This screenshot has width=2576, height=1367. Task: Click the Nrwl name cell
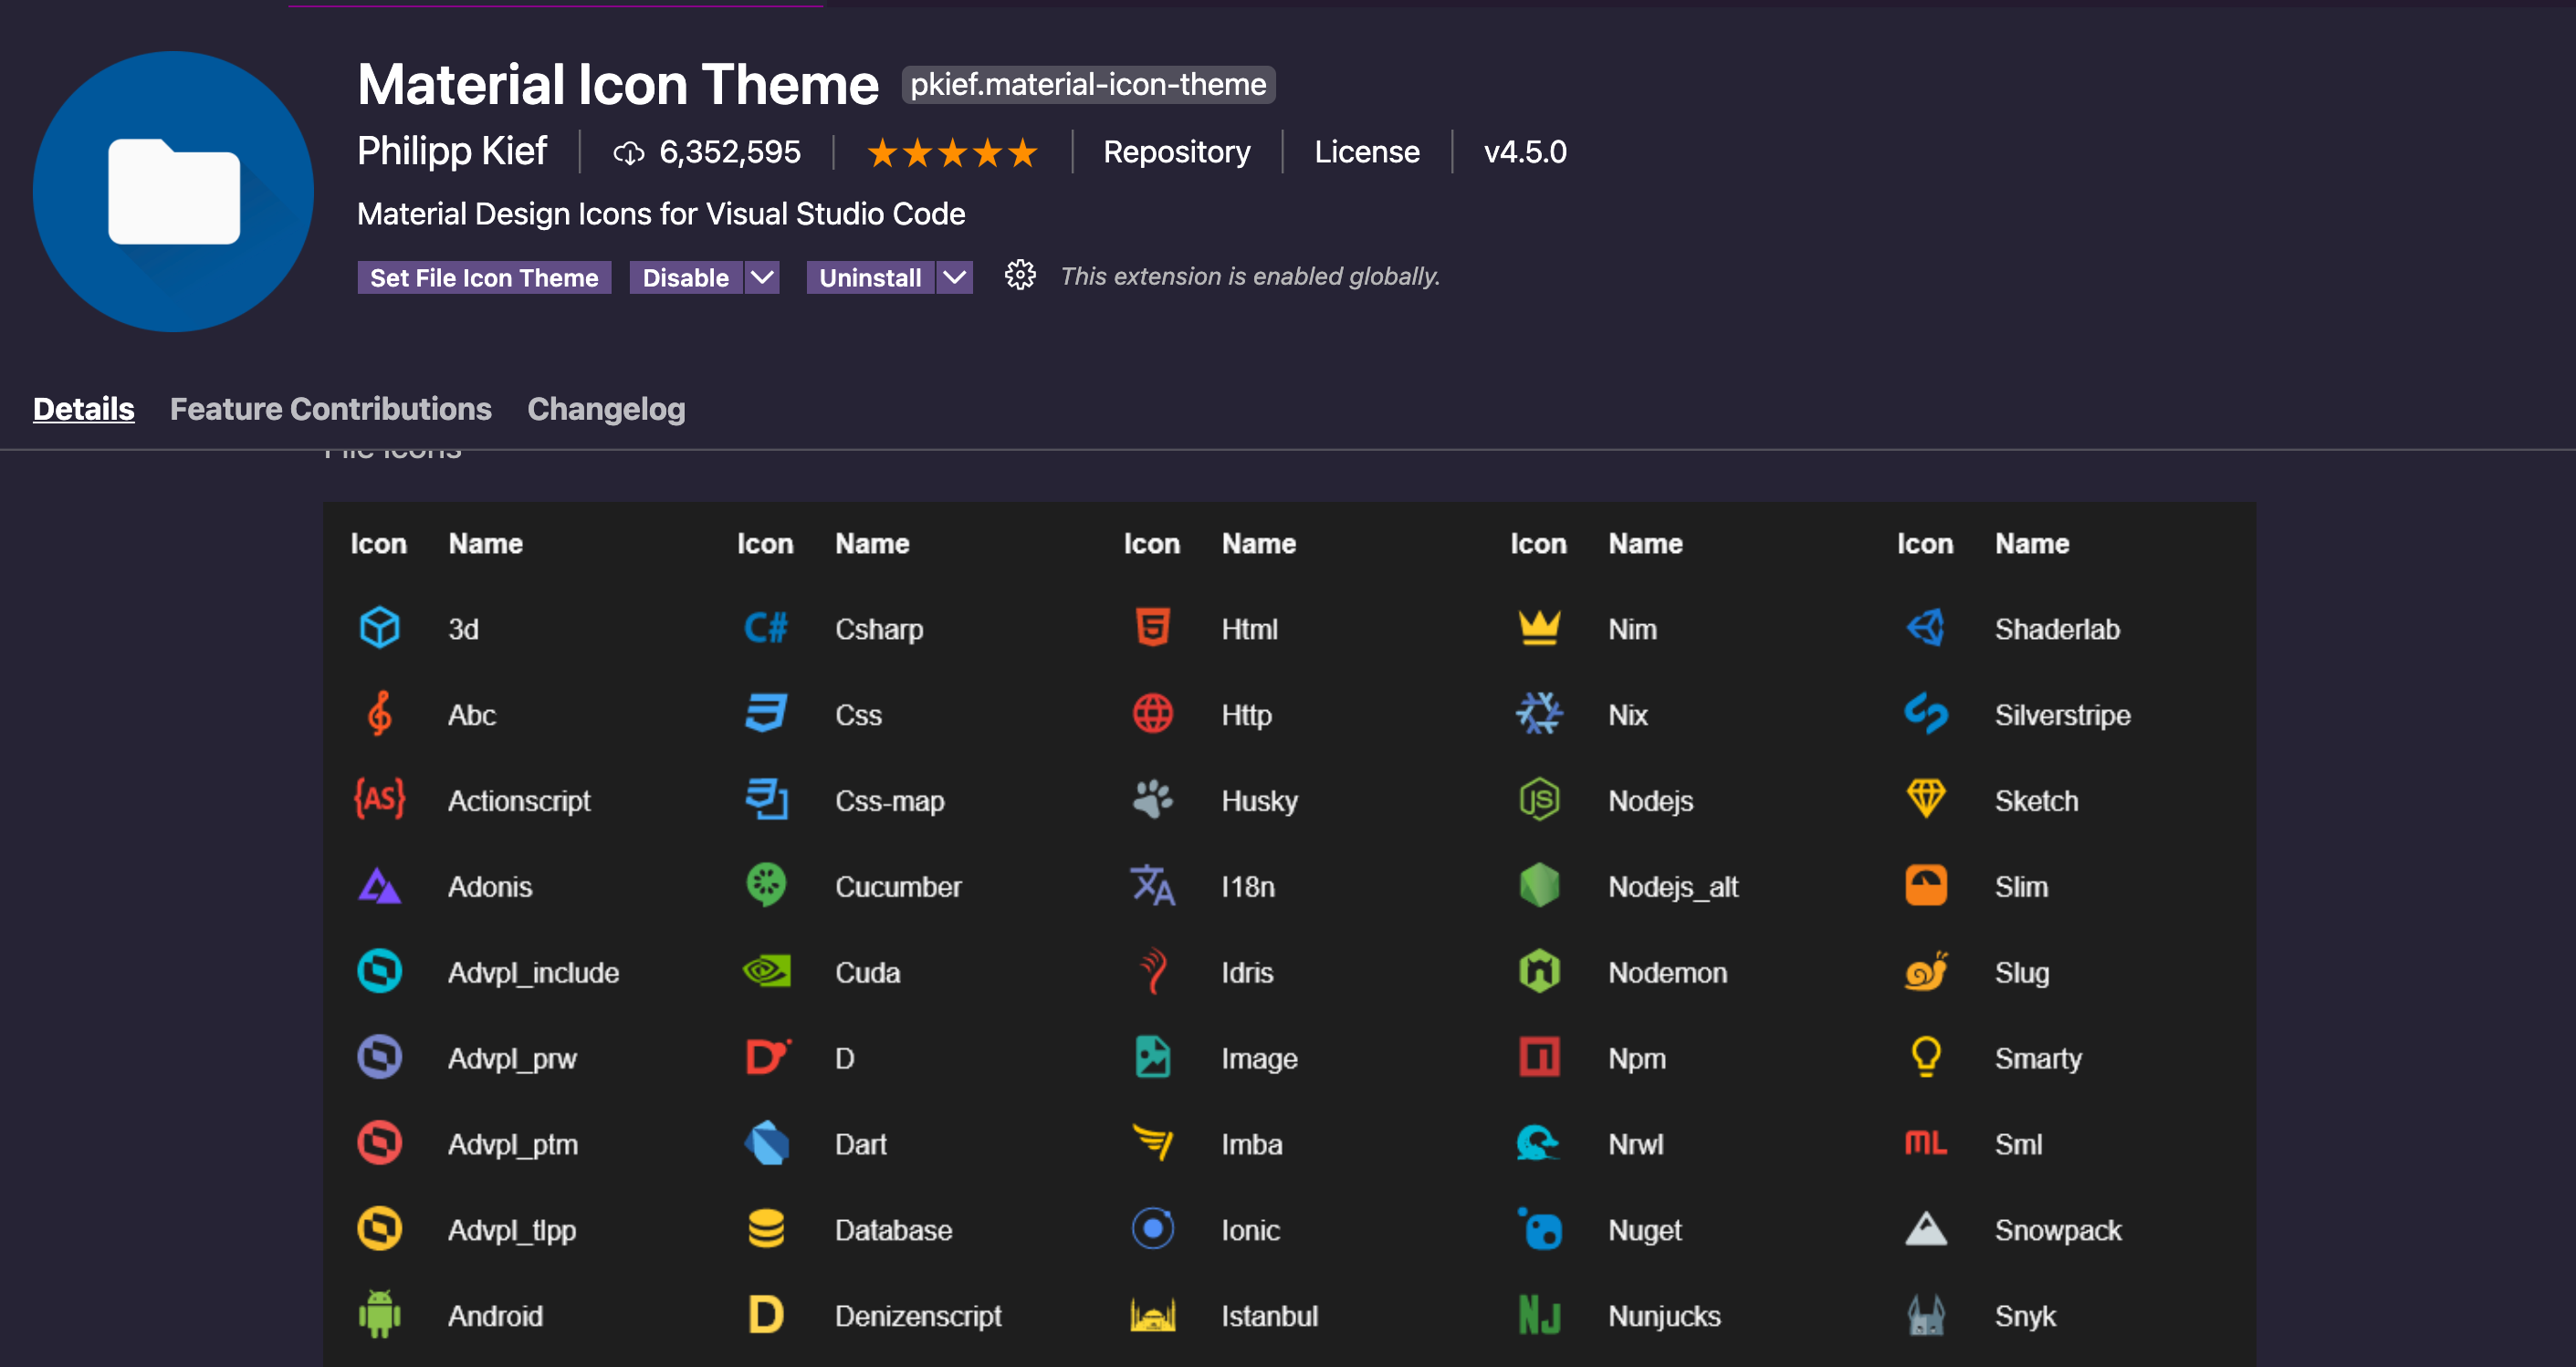coord(1635,1144)
